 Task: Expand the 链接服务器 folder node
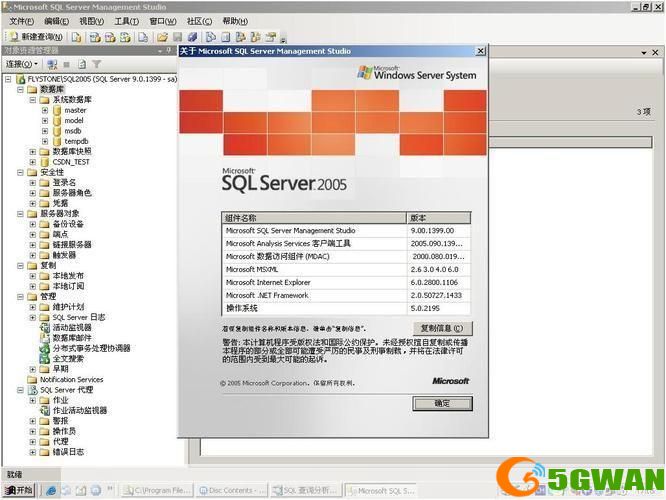[x=33, y=245]
